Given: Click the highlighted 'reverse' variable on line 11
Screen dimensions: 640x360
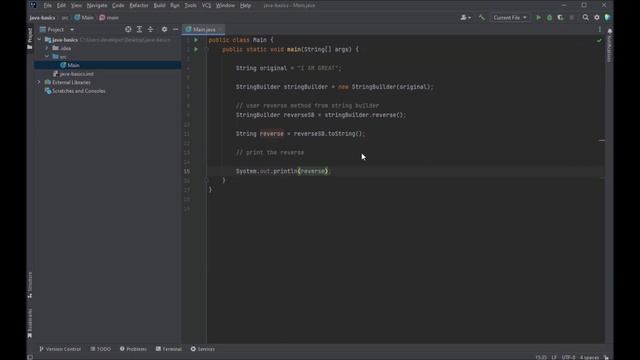Looking at the screenshot, I should point(271,134).
